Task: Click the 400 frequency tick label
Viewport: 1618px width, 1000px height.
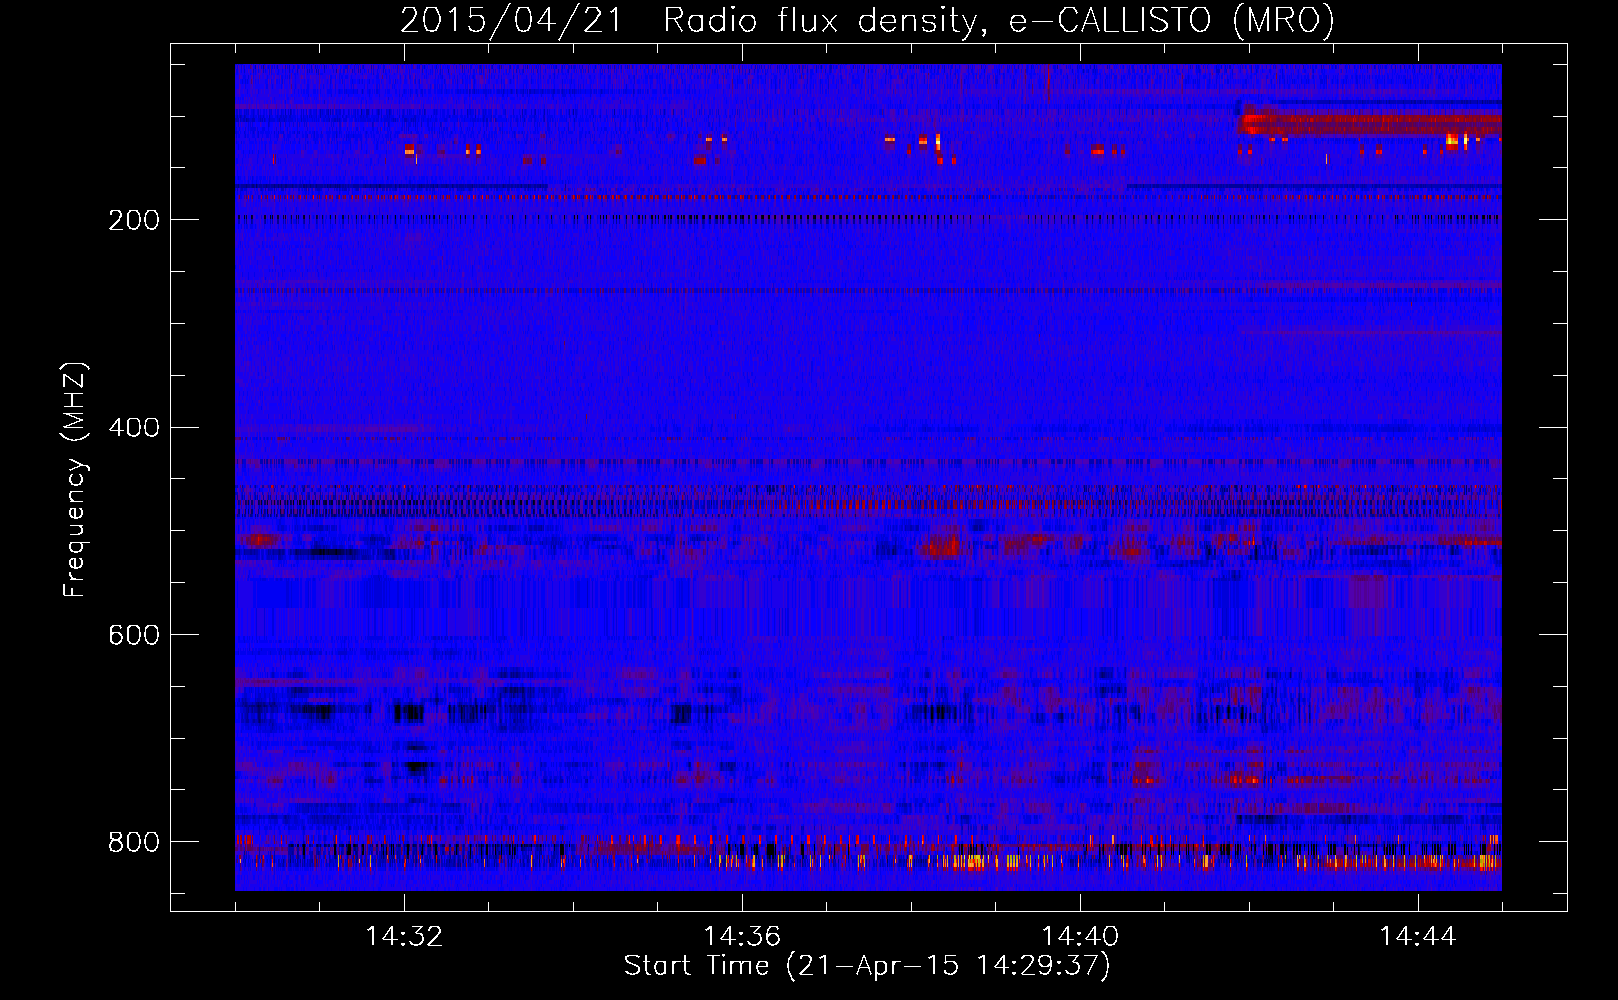Action: 132,428
